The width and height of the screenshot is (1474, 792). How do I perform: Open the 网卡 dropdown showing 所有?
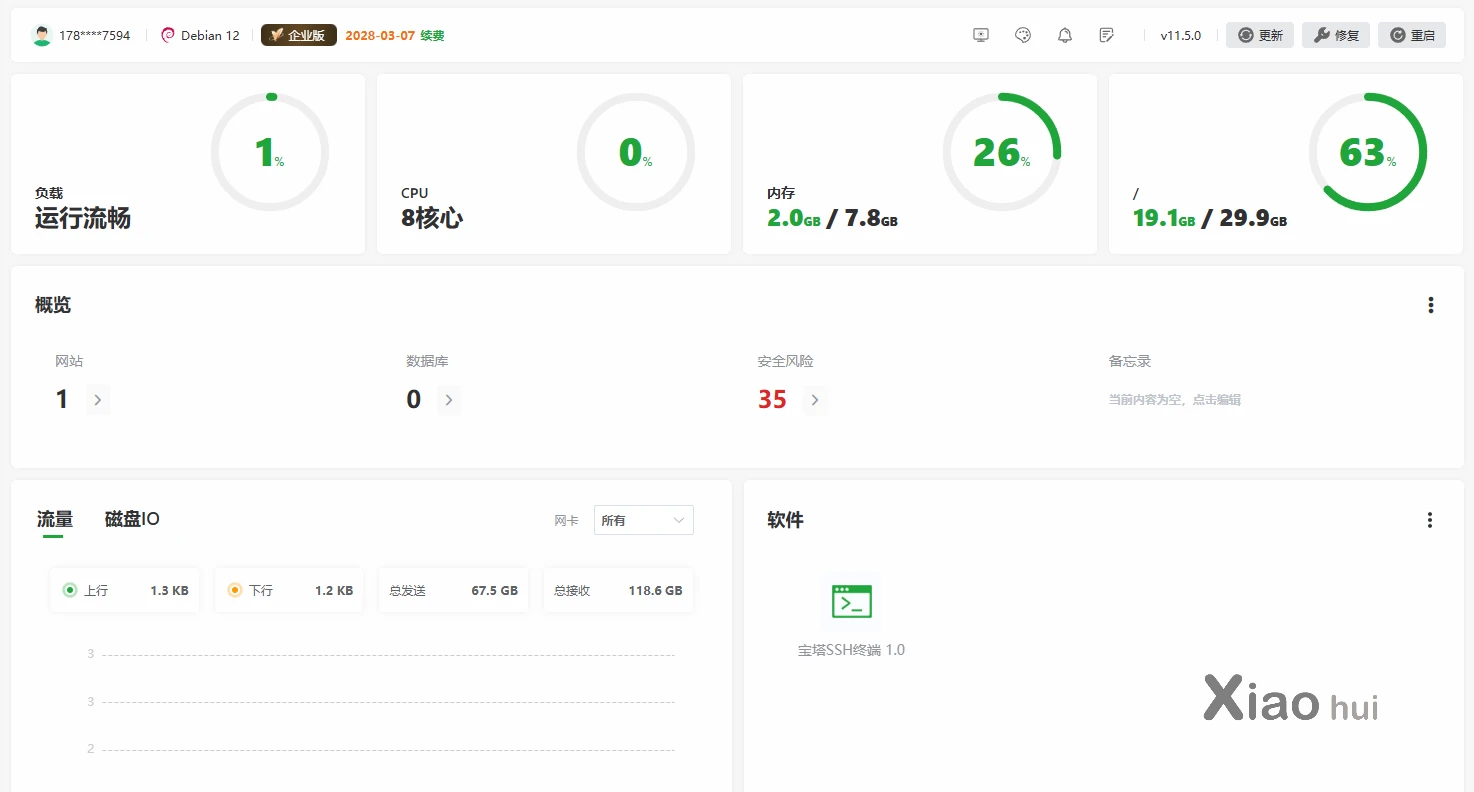coord(643,520)
